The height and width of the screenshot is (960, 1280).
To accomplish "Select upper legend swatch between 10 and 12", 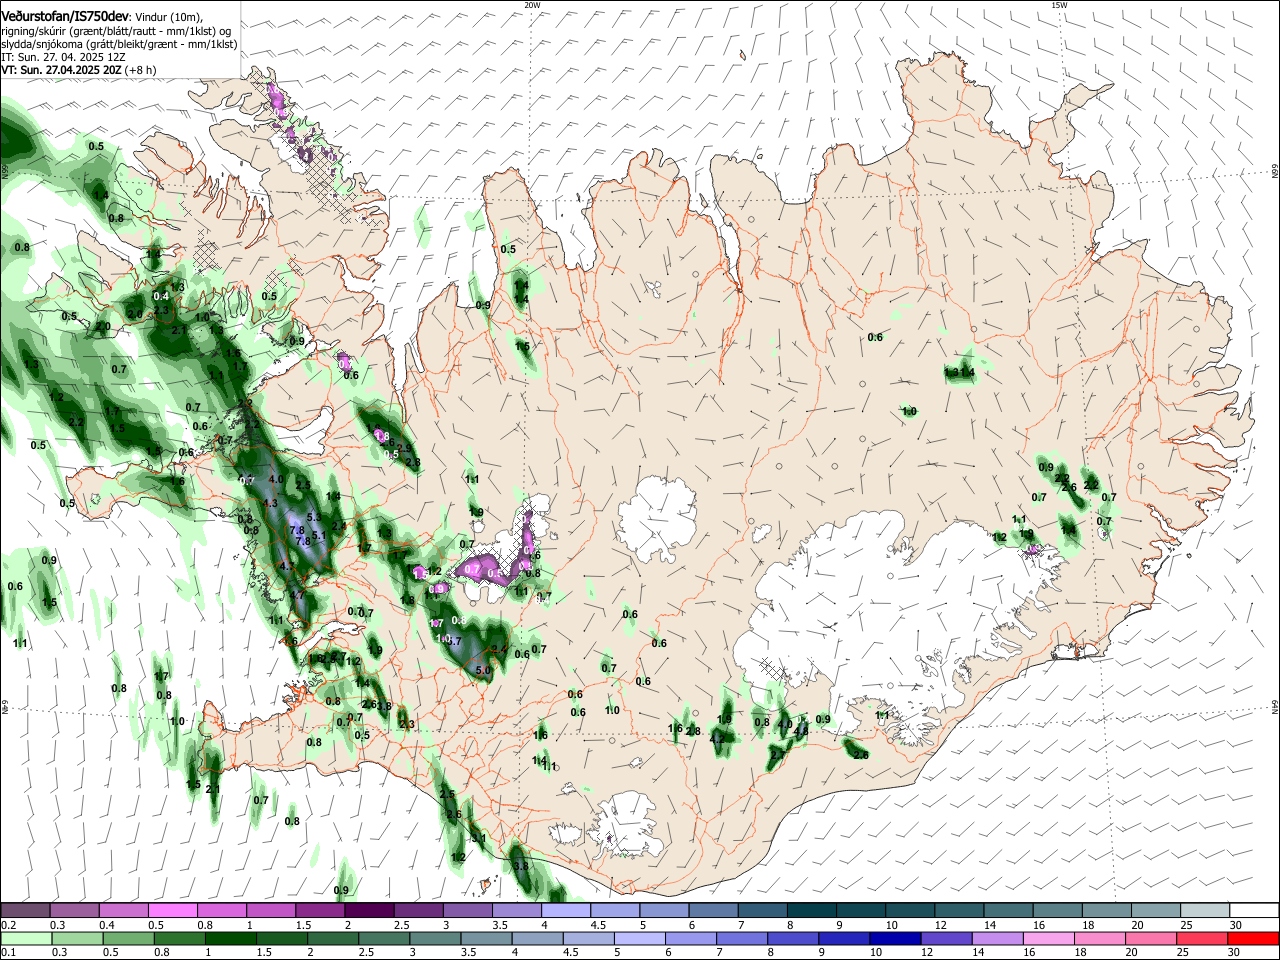I will coord(910,910).
